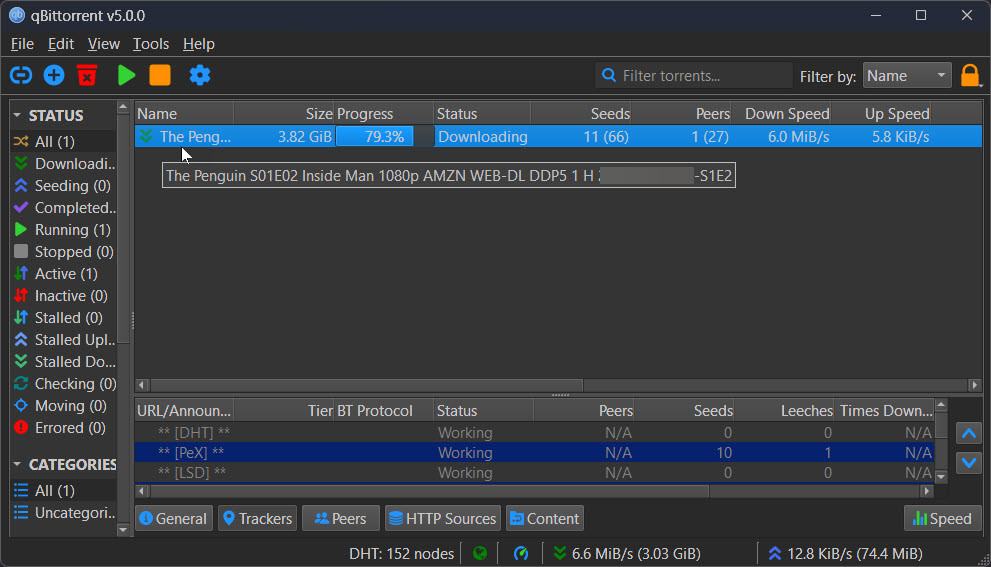Image resolution: width=991 pixels, height=567 pixels.
Task: Select the Completed status filter
Action: (x=63, y=207)
